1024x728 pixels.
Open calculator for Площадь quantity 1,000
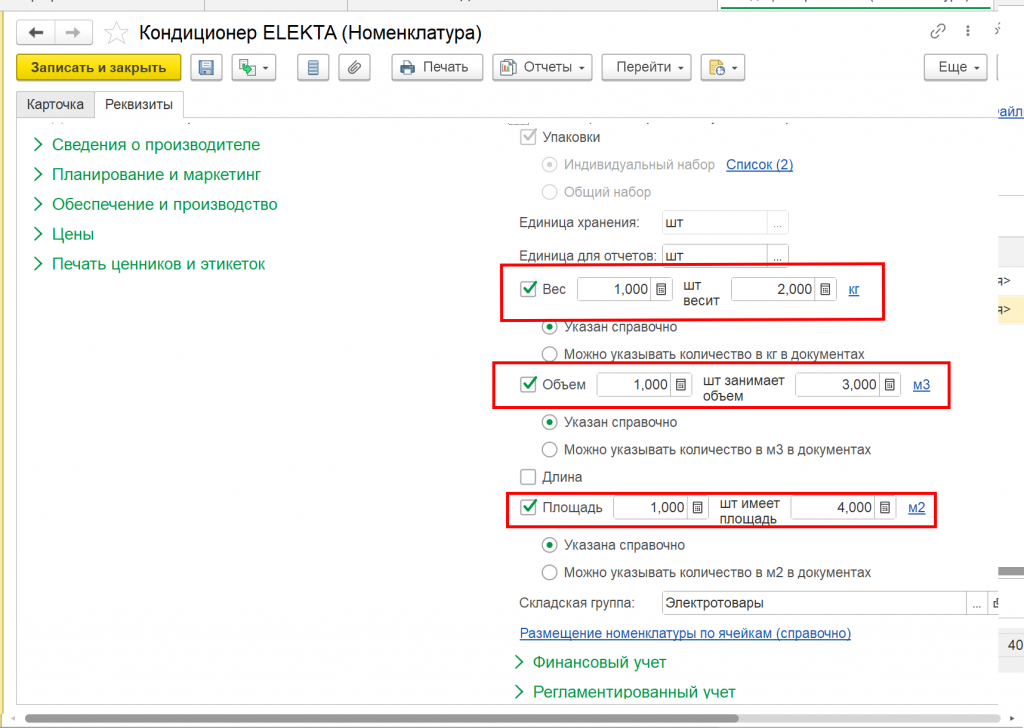click(x=697, y=507)
